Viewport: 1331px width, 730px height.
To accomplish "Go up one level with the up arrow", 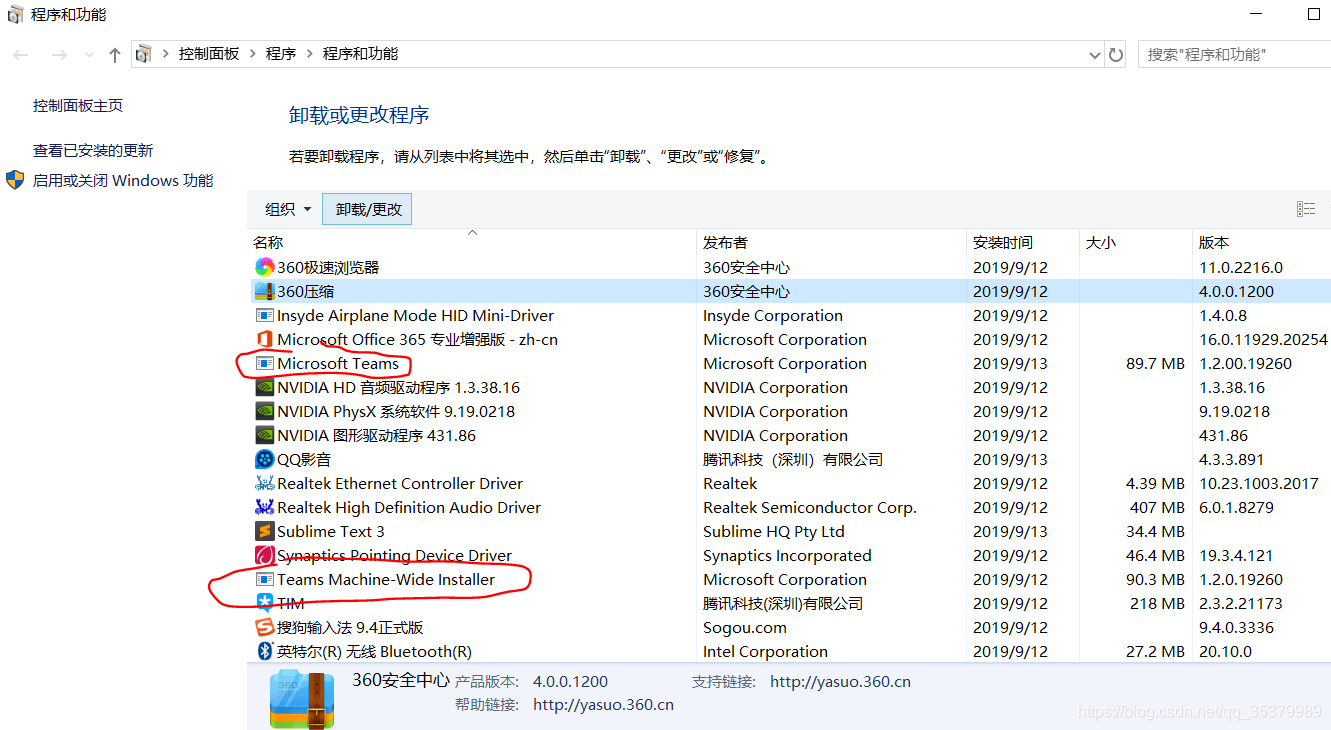I will pos(115,55).
